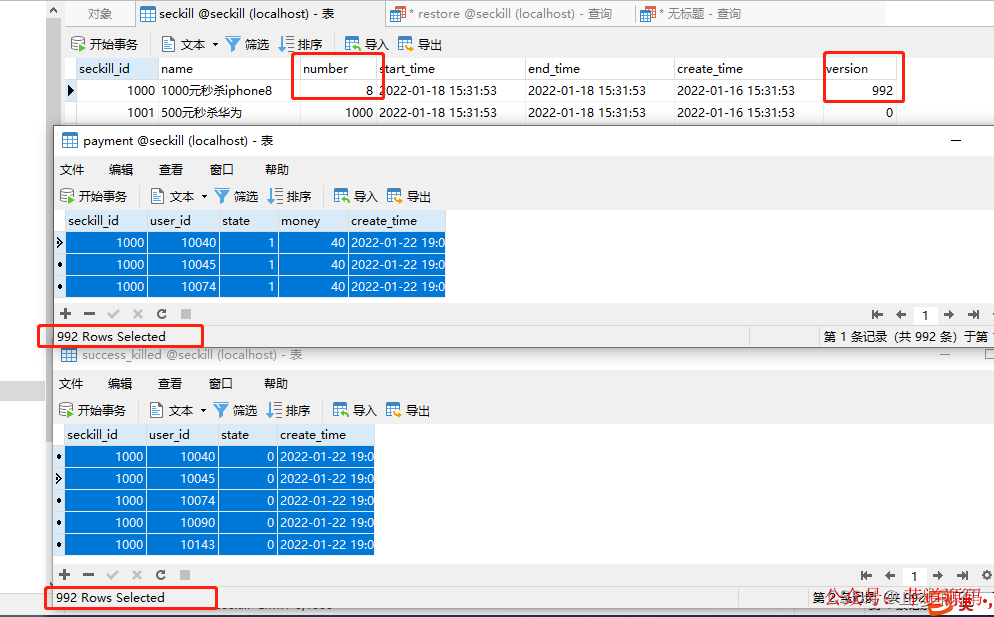Add a record in success_killed window
994x617 pixels.
(x=65, y=575)
